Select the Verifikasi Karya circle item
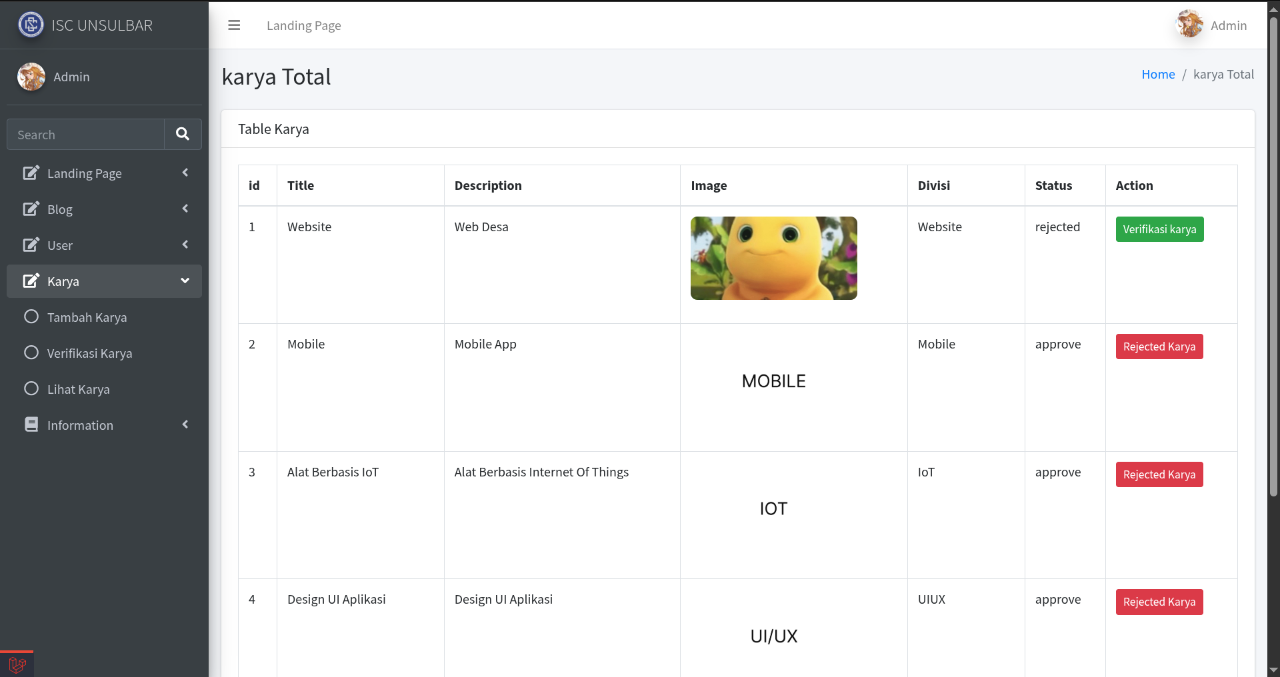Viewport: 1280px width, 677px height. 31,353
